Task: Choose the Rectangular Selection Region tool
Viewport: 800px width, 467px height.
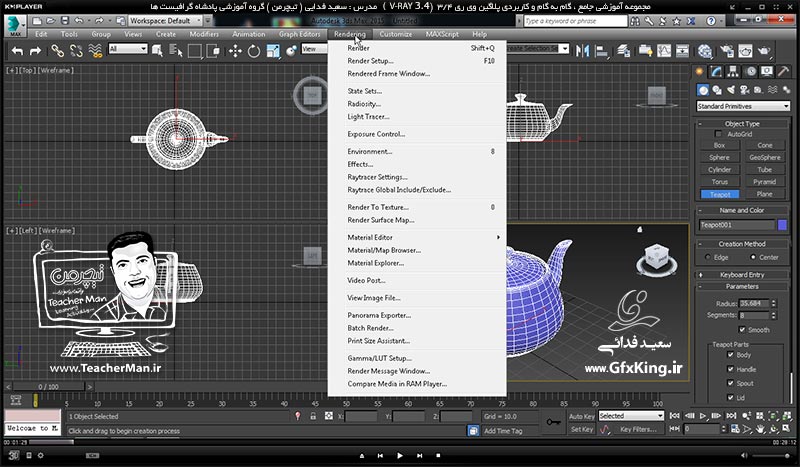Action: coord(194,51)
